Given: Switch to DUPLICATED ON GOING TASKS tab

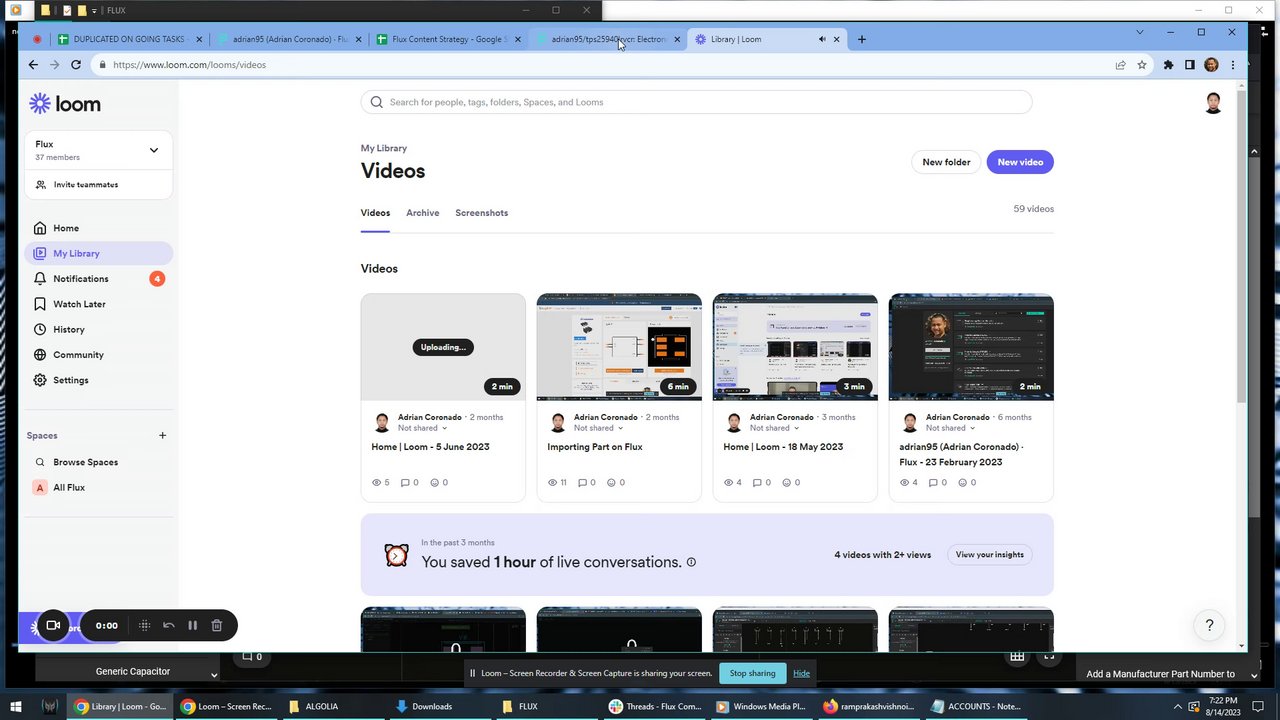Looking at the screenshot, I should [x=131, y=39].
